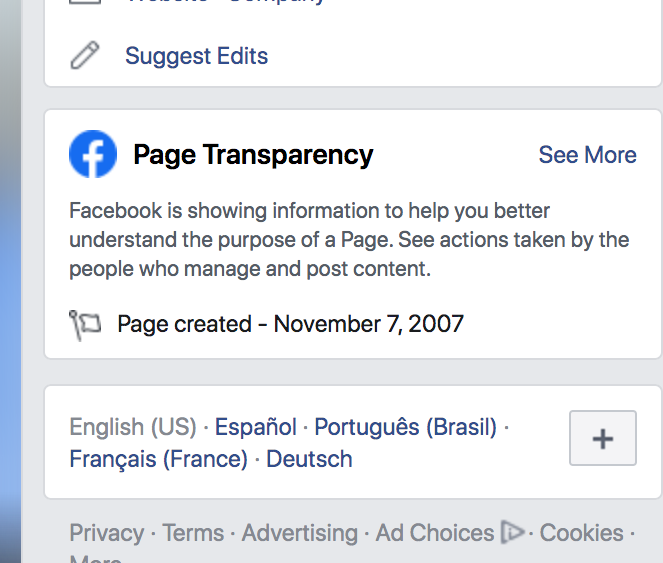Select Português (Brasil) language
The width and height of the screenshot is (663, 563).
point(405,427)
